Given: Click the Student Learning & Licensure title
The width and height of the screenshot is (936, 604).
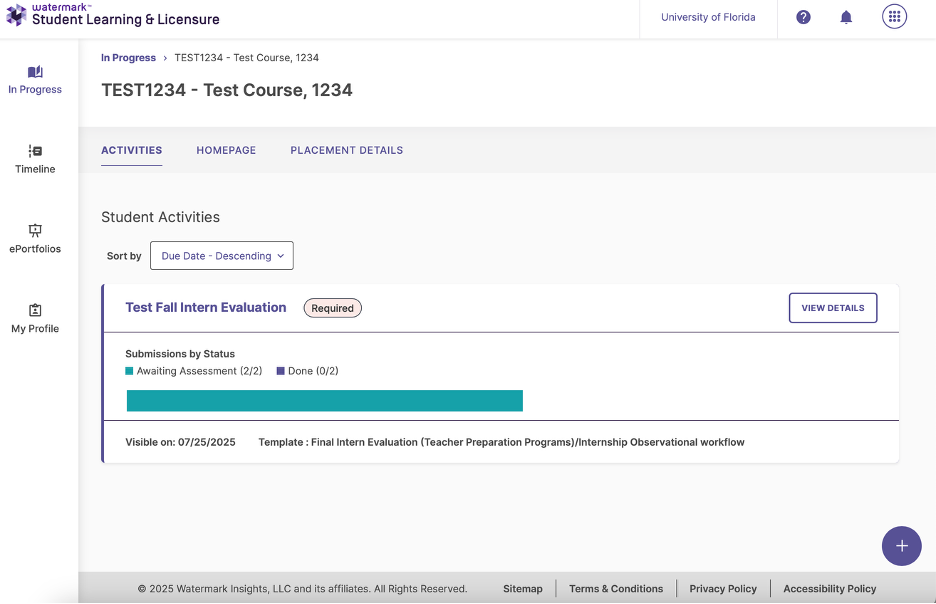Looking at the screenshot, I should point(126,20).
